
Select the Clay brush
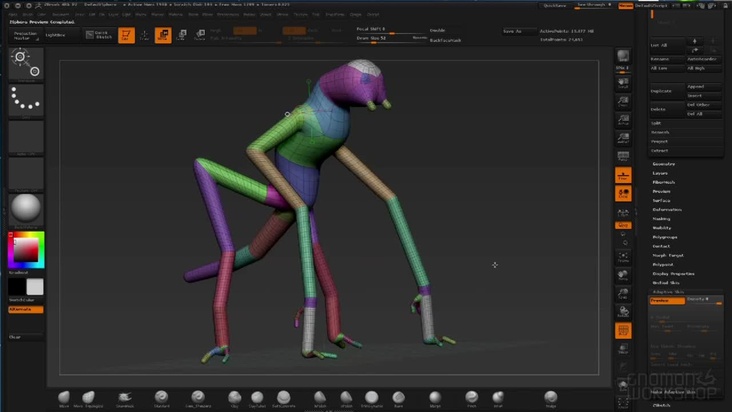click(234, 398)
